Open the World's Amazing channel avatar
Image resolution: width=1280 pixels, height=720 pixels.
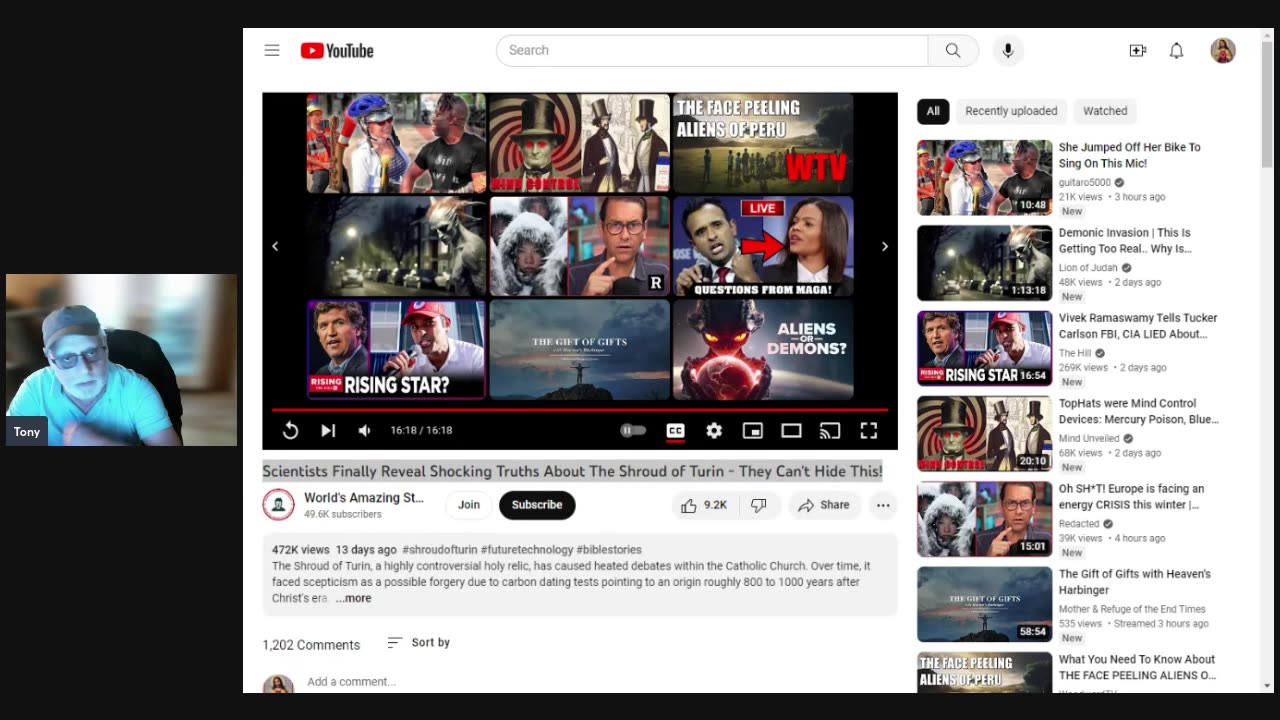click(278, 505)
